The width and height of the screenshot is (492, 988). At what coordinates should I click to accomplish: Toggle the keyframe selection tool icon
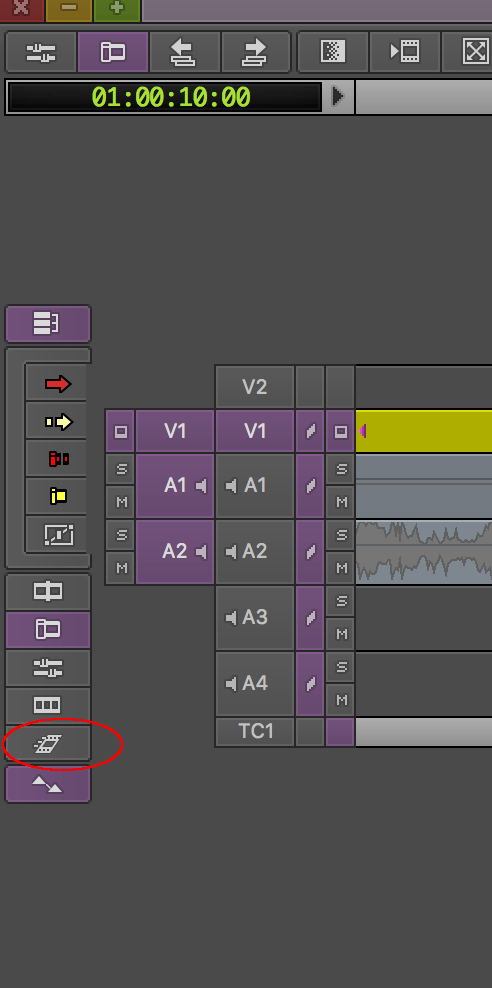pos(57,534)
